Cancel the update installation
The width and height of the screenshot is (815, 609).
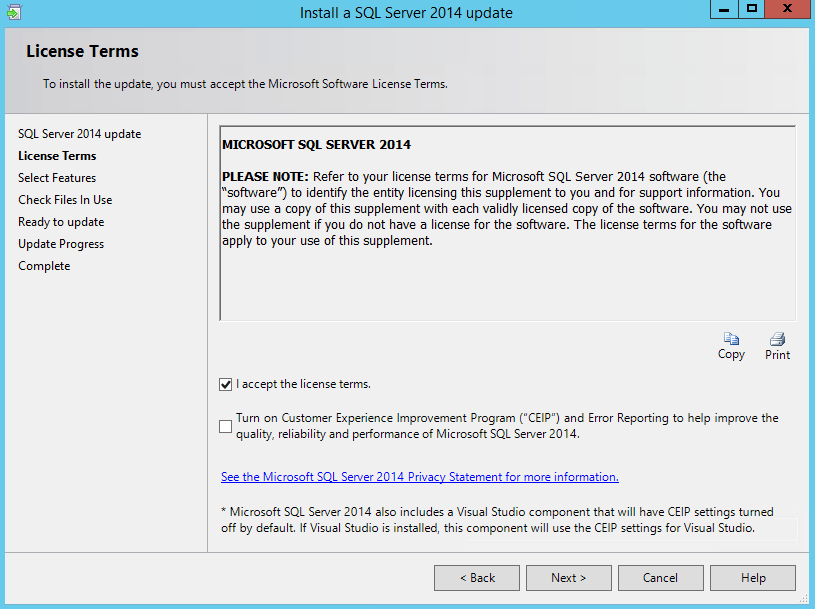click(x=660, y=578)
